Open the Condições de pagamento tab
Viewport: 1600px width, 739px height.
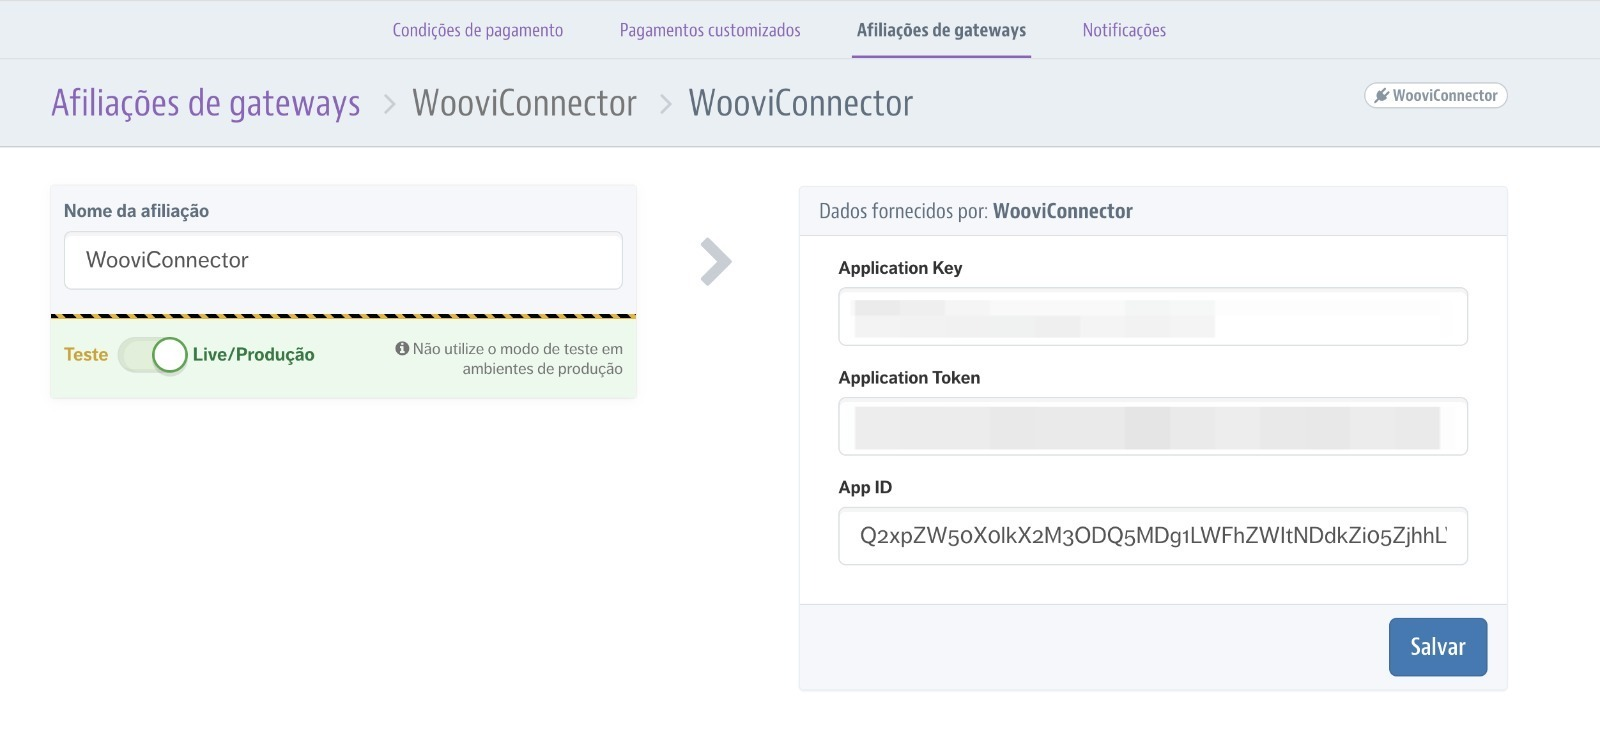click(x=477, y=30)
